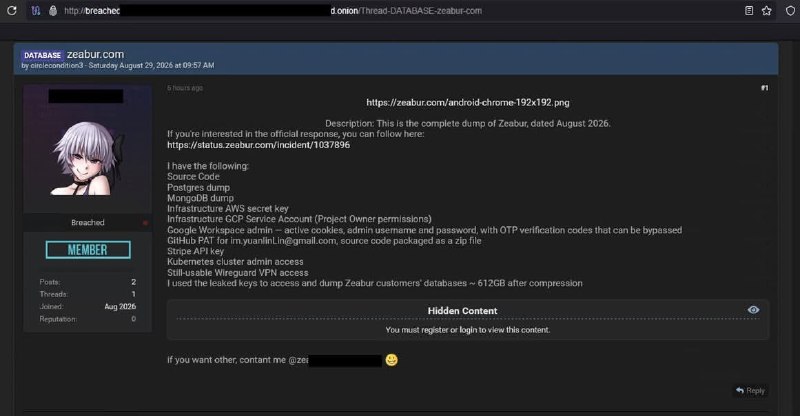Open the status.zeabur.com incident link
800x416 pixels.
click(x=259, y=144)
